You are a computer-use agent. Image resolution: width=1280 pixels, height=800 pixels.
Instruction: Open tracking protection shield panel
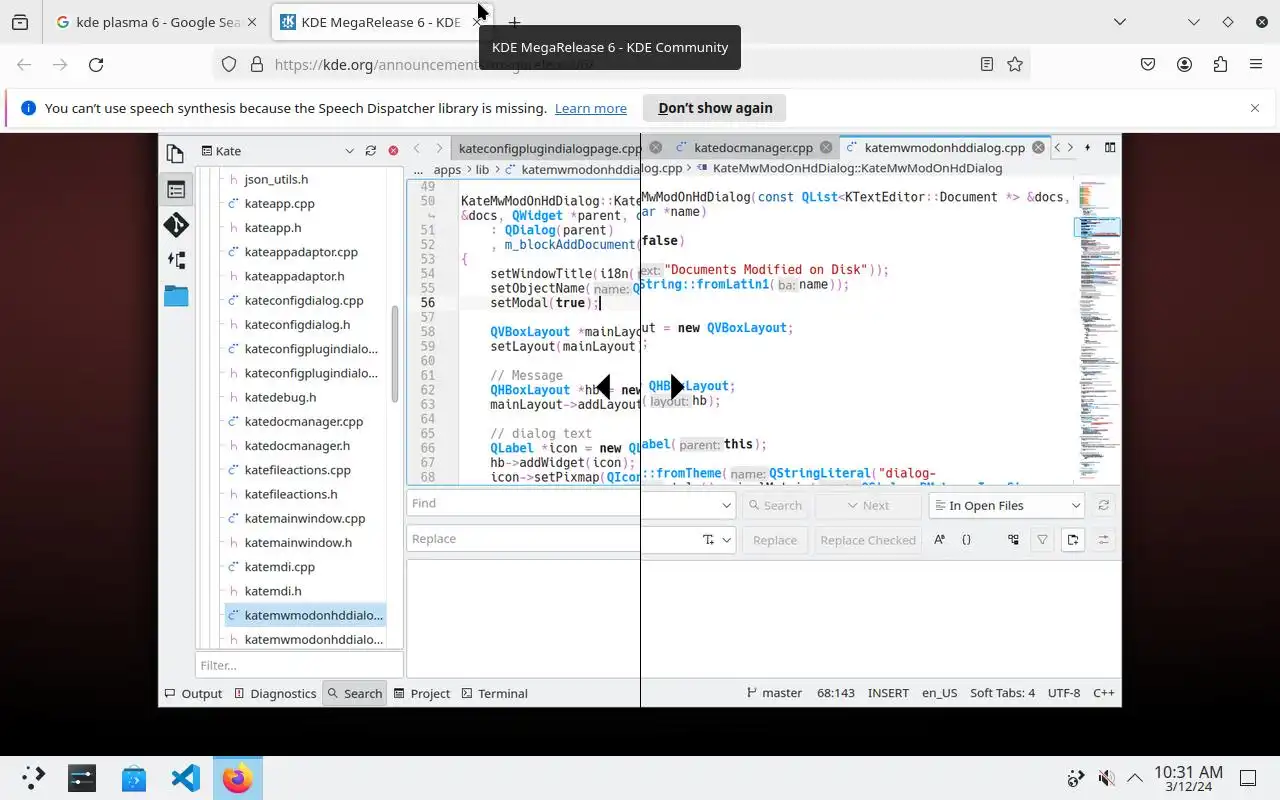pos(229,64)
